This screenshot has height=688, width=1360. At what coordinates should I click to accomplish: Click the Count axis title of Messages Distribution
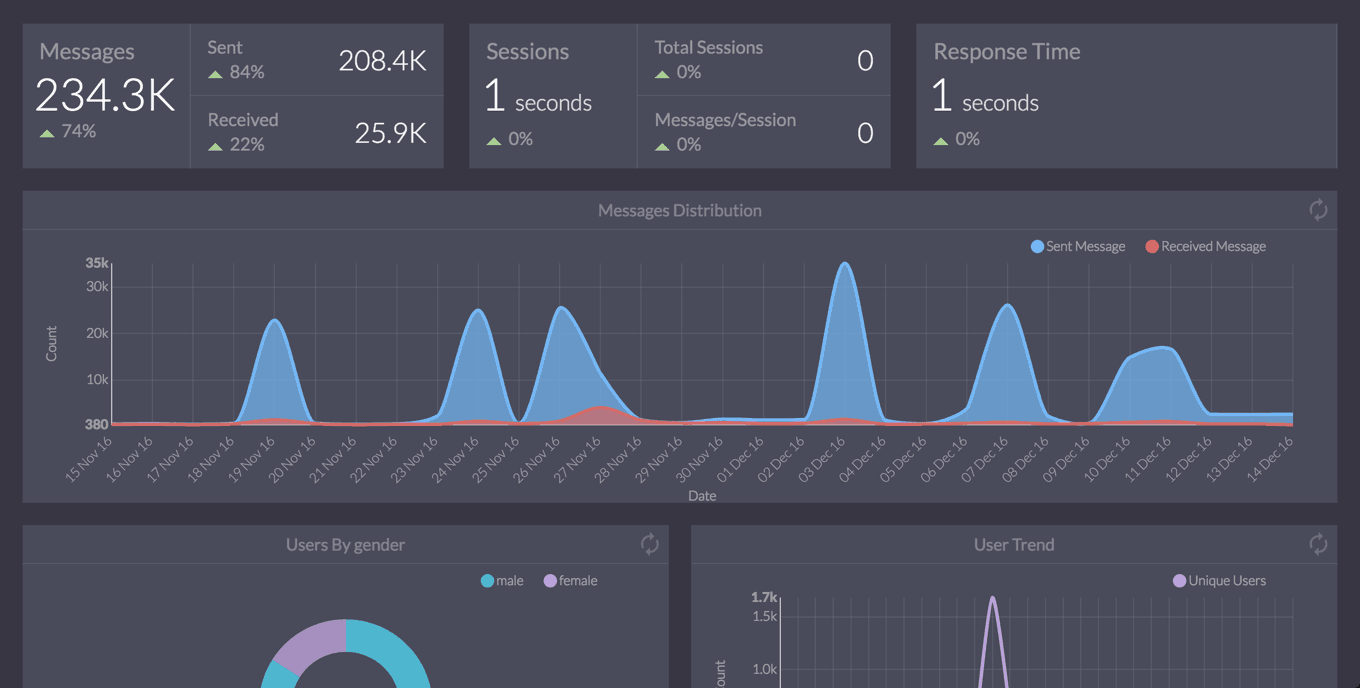click(x=52, y=344)
